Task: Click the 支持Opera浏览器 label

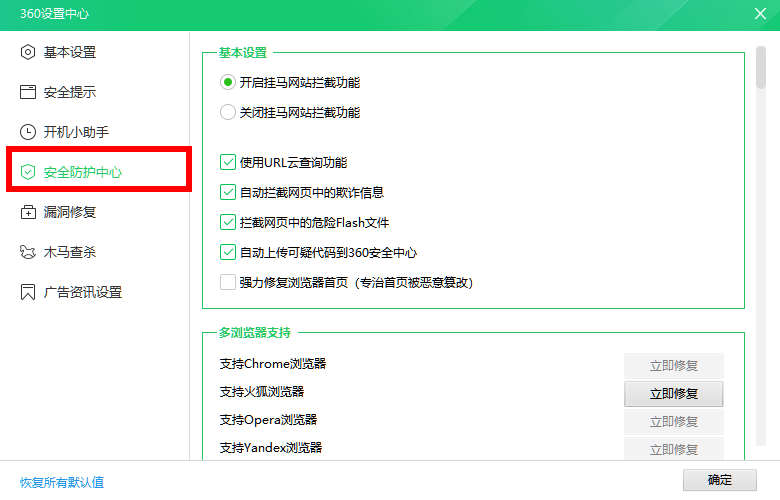Action: [268, 419]
